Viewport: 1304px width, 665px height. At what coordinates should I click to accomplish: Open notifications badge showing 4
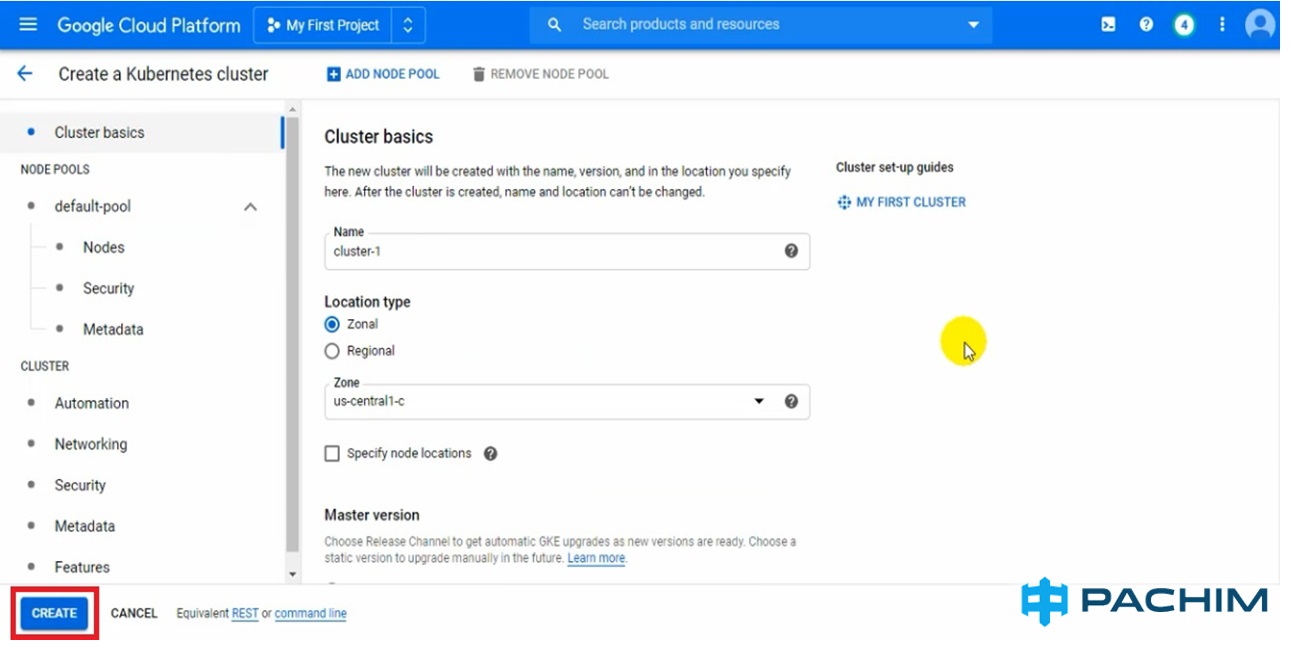[1184, 25]
